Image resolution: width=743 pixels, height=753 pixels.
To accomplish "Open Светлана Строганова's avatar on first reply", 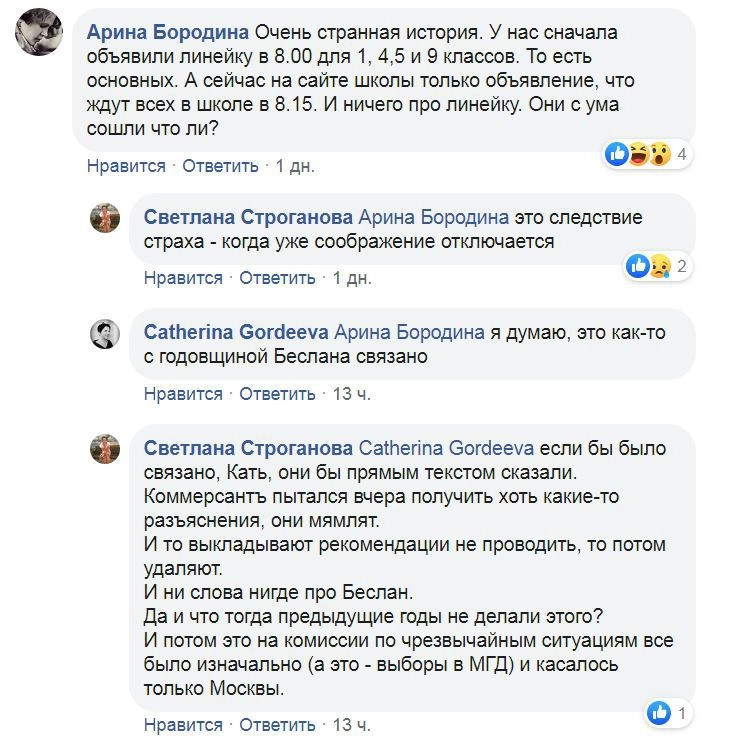I will pos(106,218).
